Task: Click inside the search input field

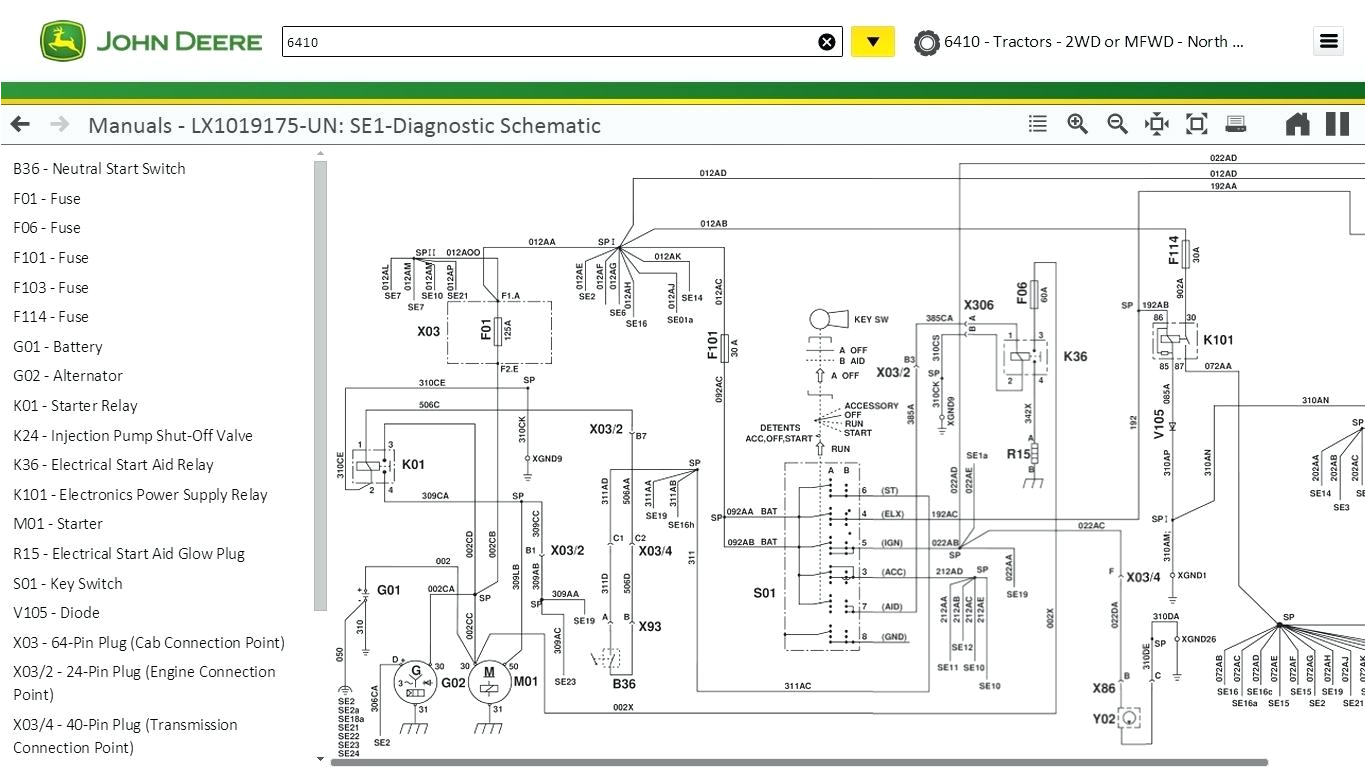Action: 550,41
